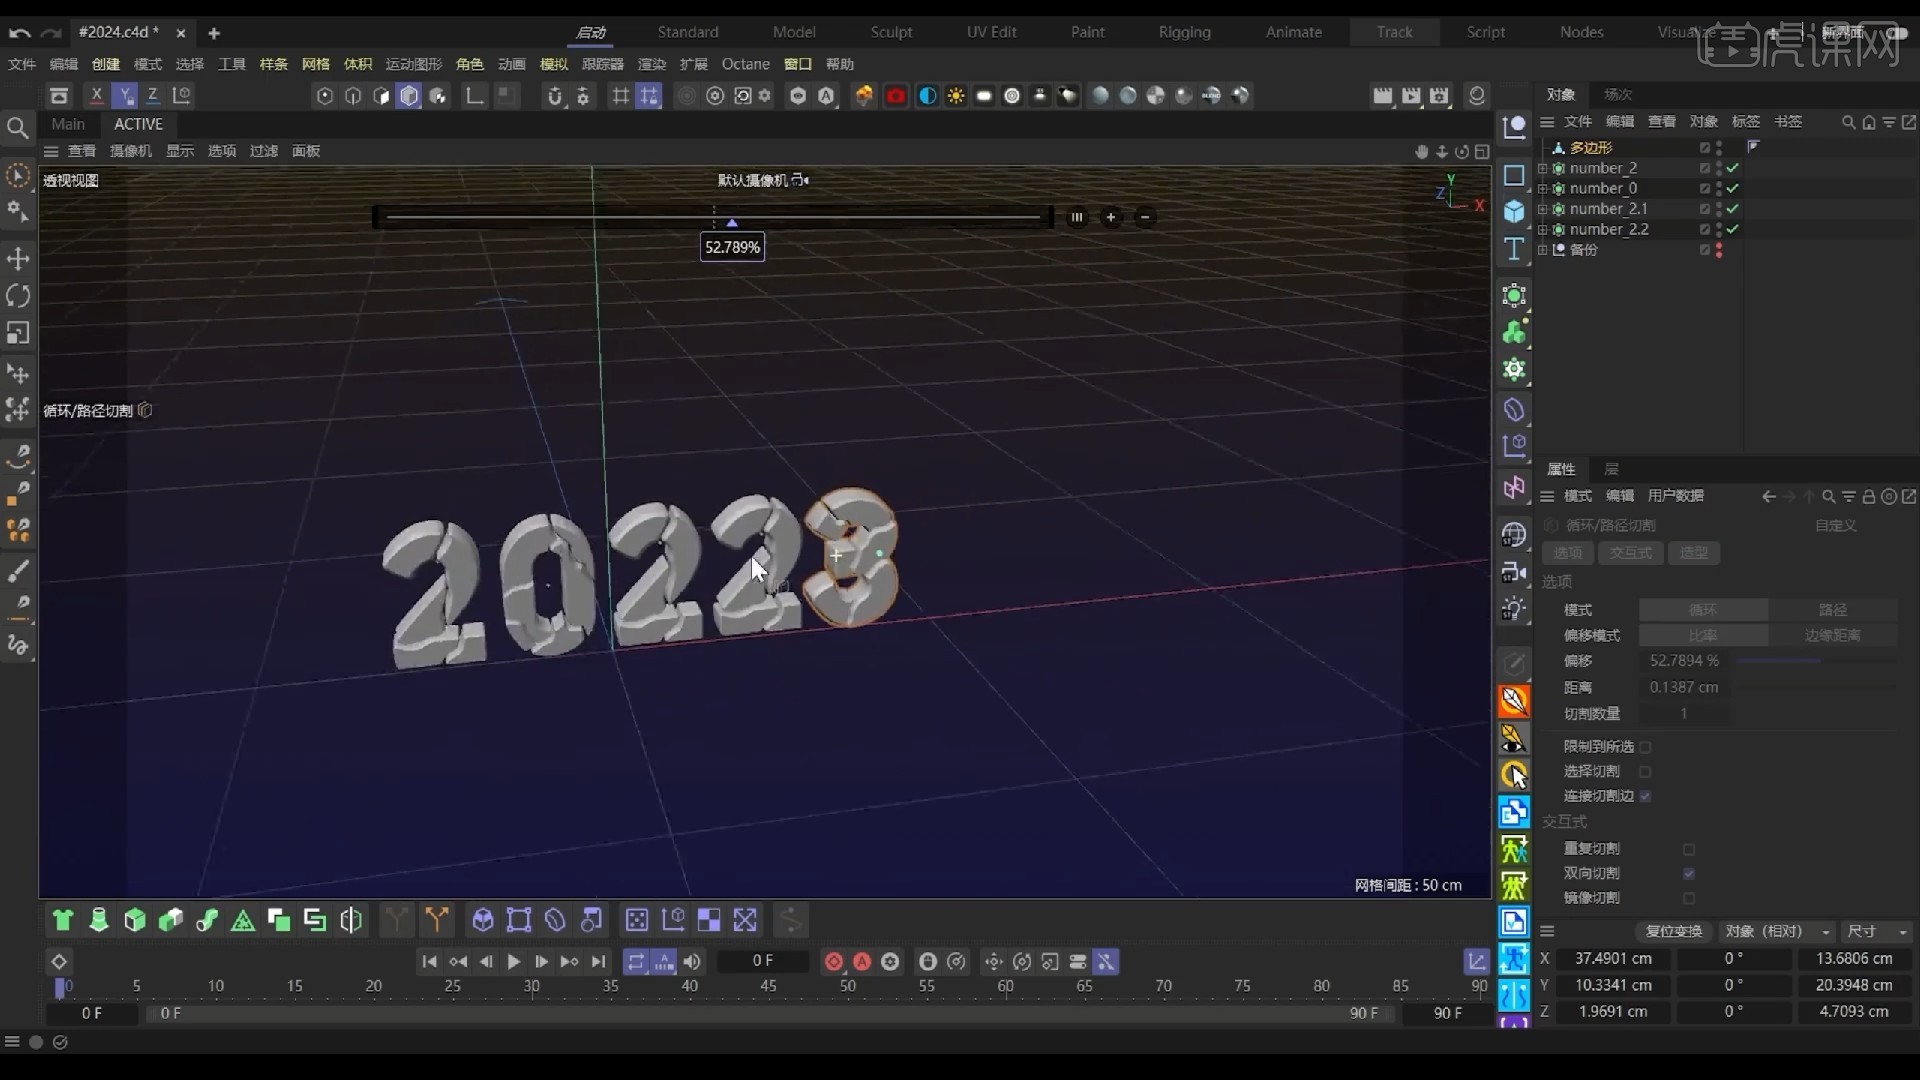Click the Cube primitive icon
Screen dimensions: 1920x1080
tap(1514, 211)
